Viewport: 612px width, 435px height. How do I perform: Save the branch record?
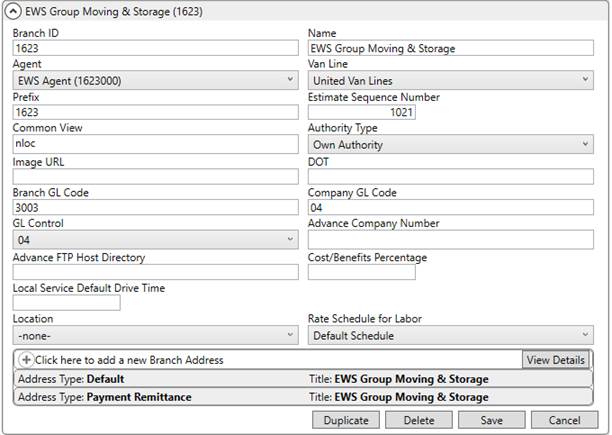[491, 420]
